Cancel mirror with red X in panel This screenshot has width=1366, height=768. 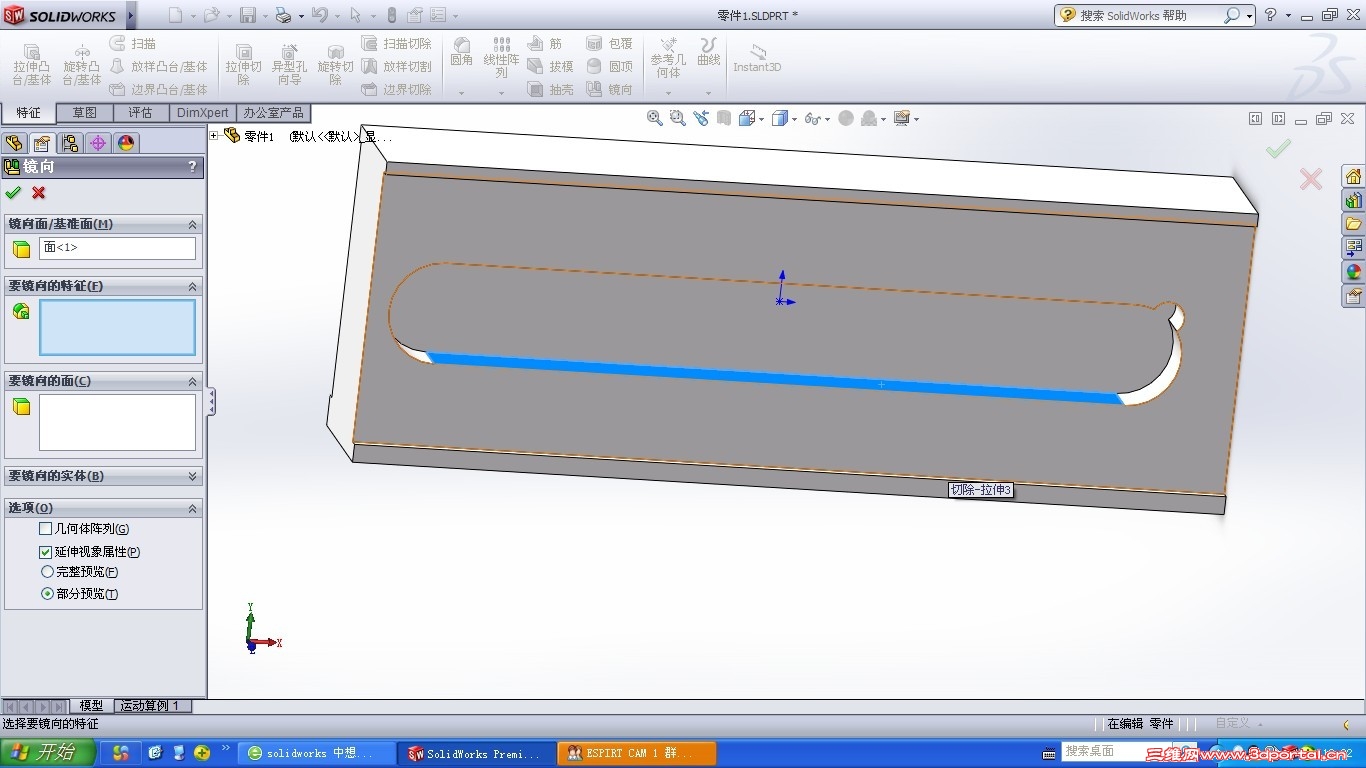(x=39, y=192)
